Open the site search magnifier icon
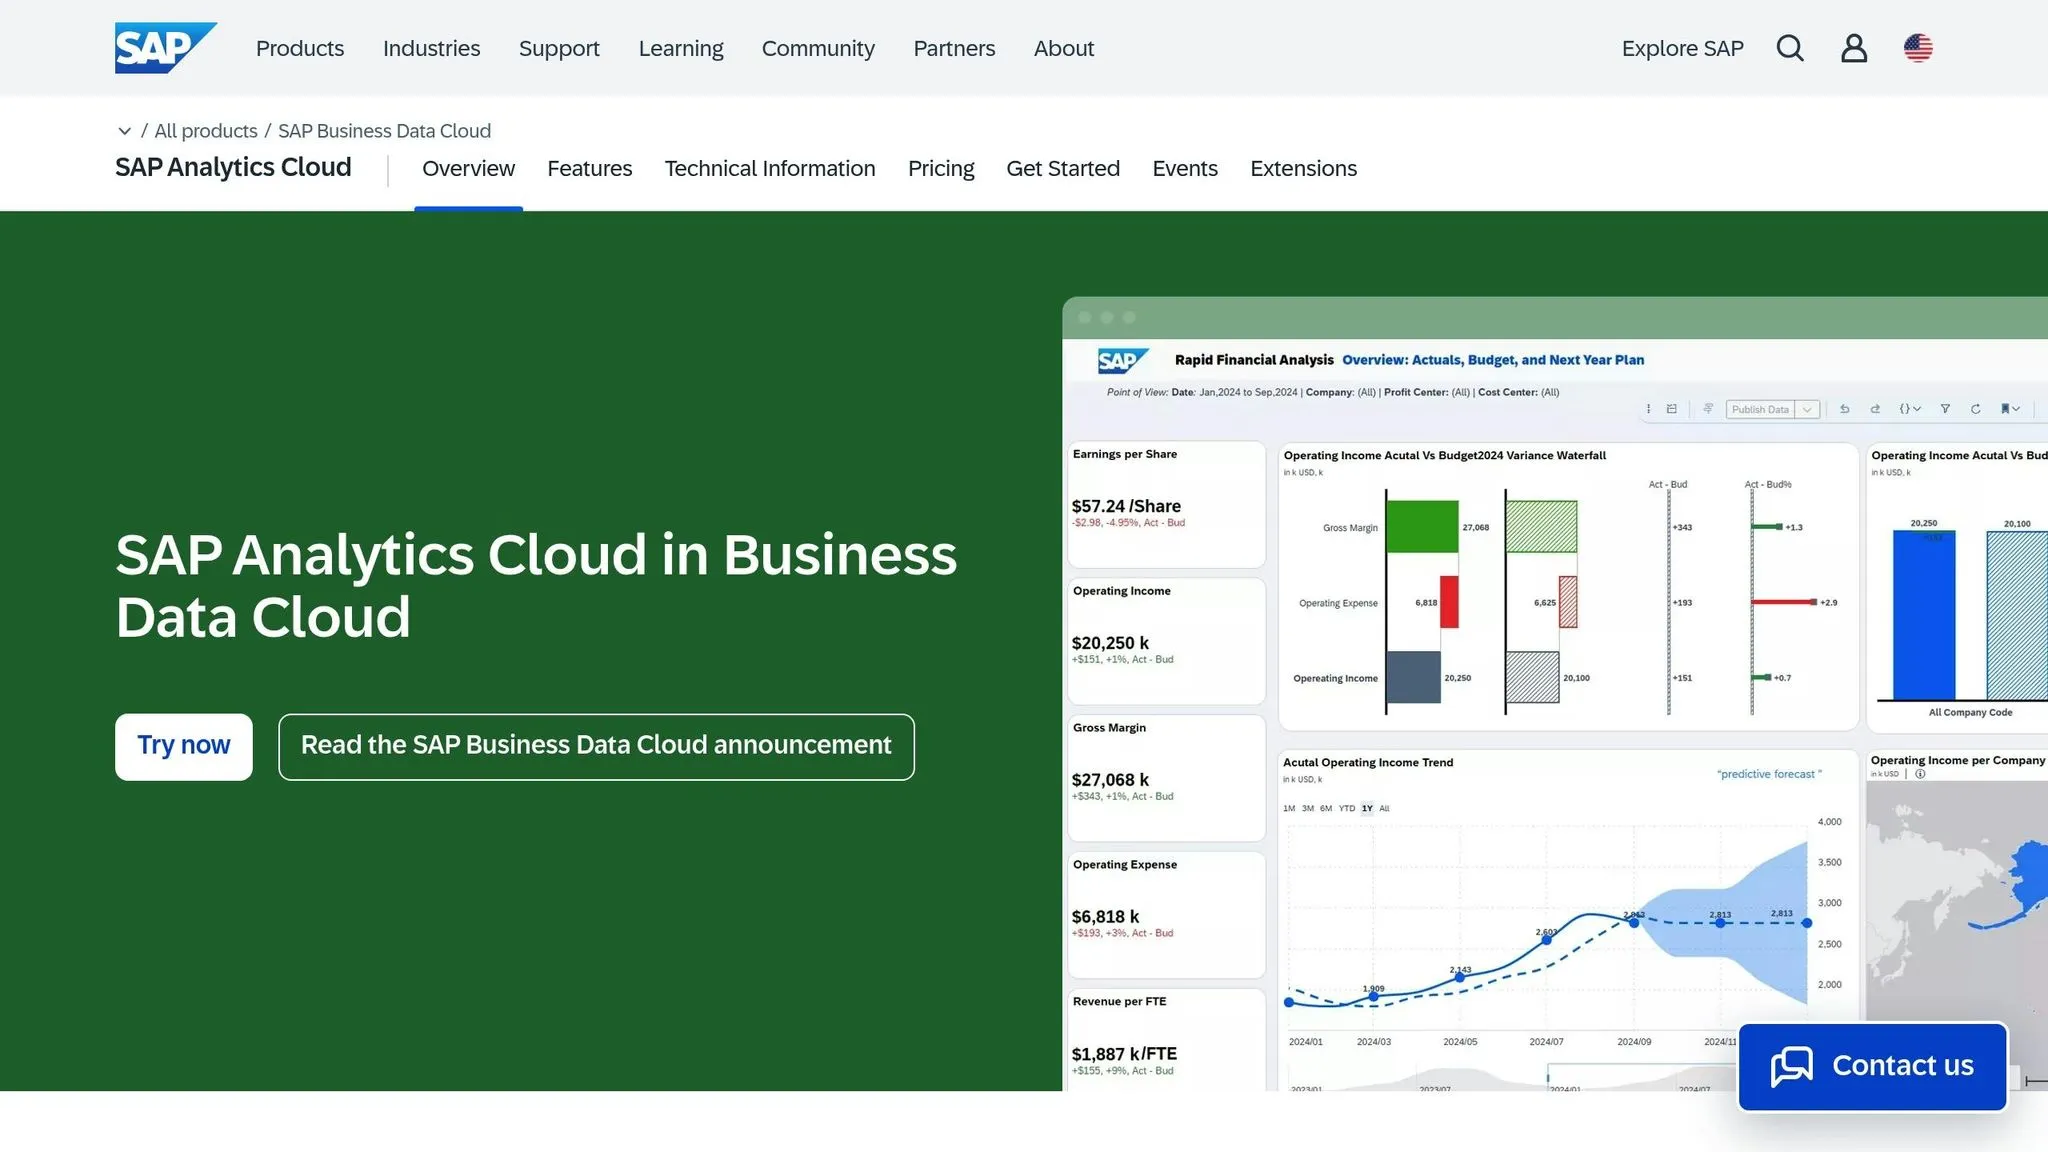This screenshot has width=2048, height=1152. (1790, 48)
